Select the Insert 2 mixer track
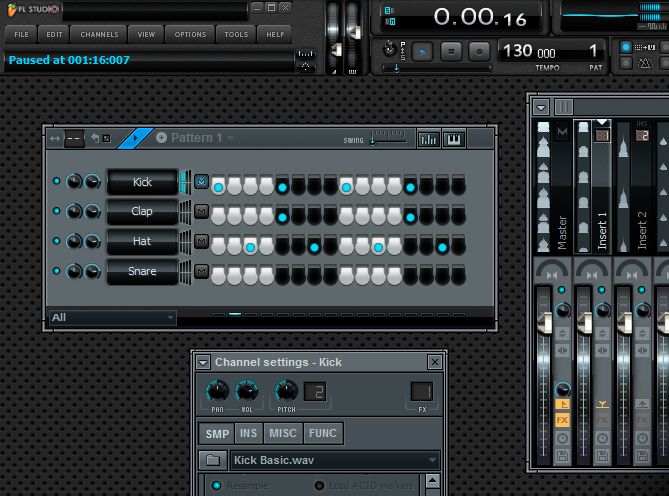The width and height of the screenshot is (669, 496). (x=642, y=230)
